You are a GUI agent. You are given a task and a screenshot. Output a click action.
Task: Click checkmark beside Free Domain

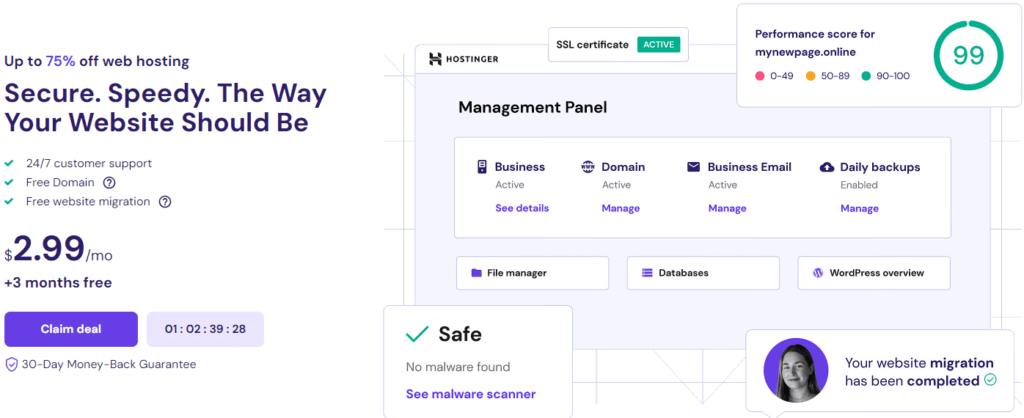8,183
